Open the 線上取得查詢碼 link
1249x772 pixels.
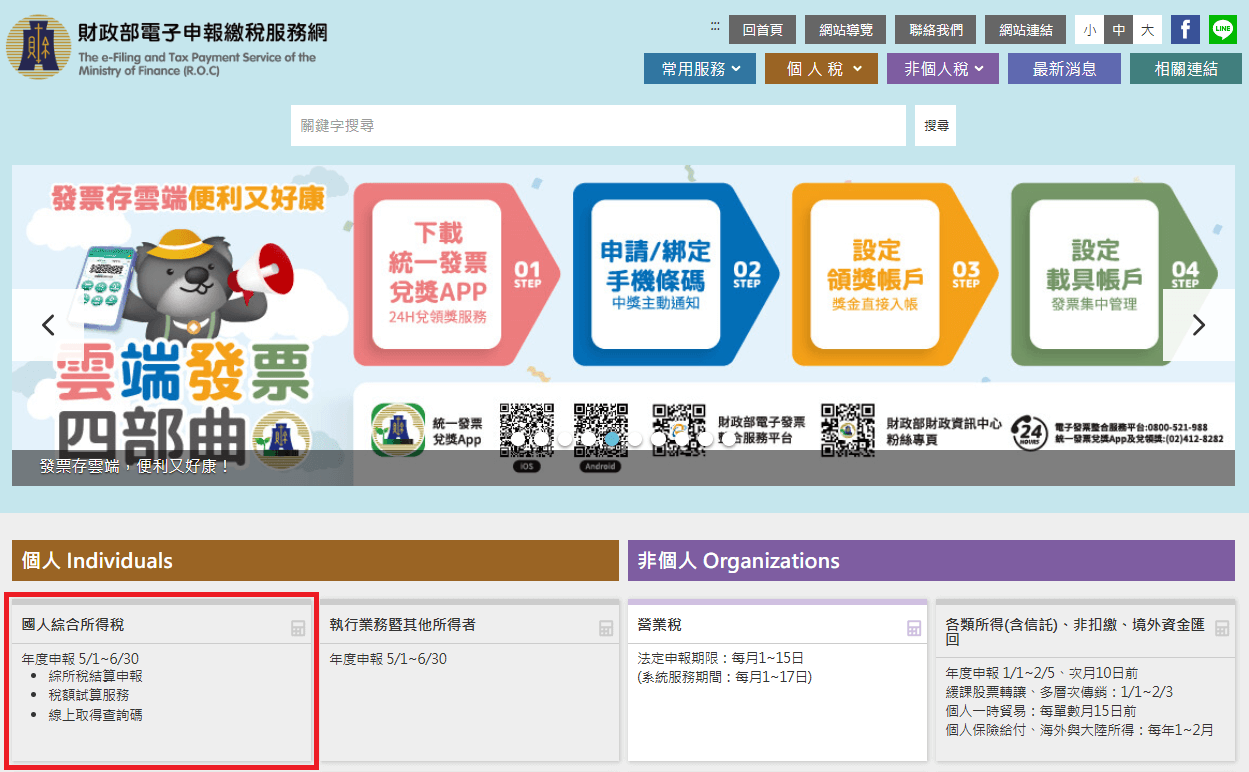click(x=95, y=715)
